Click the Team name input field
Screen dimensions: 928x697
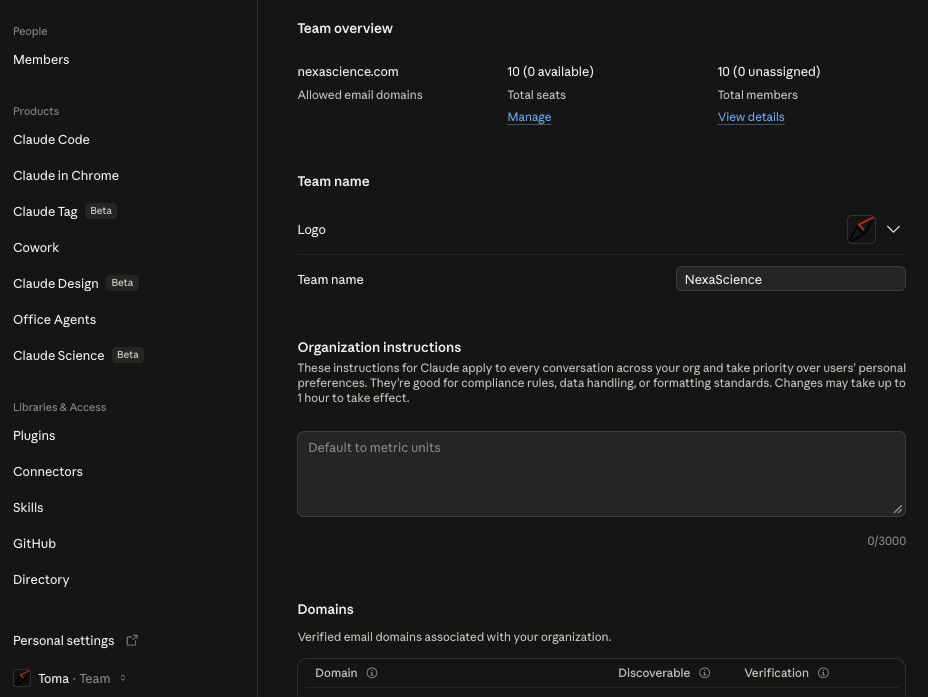(x=790, y=279)
